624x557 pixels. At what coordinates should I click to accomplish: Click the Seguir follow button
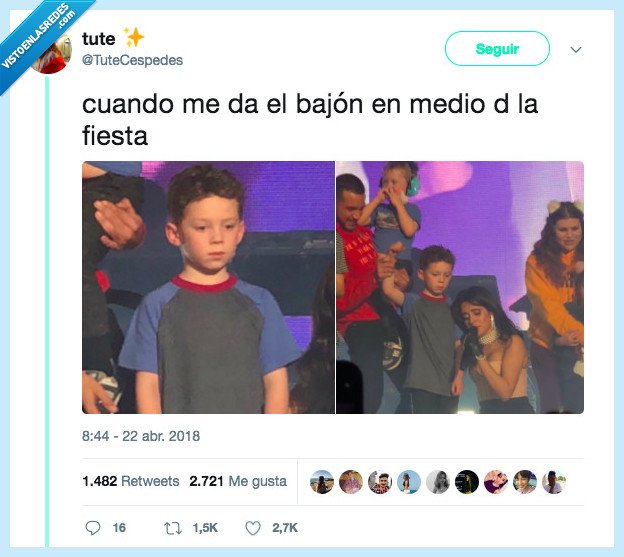pos(497,49)
